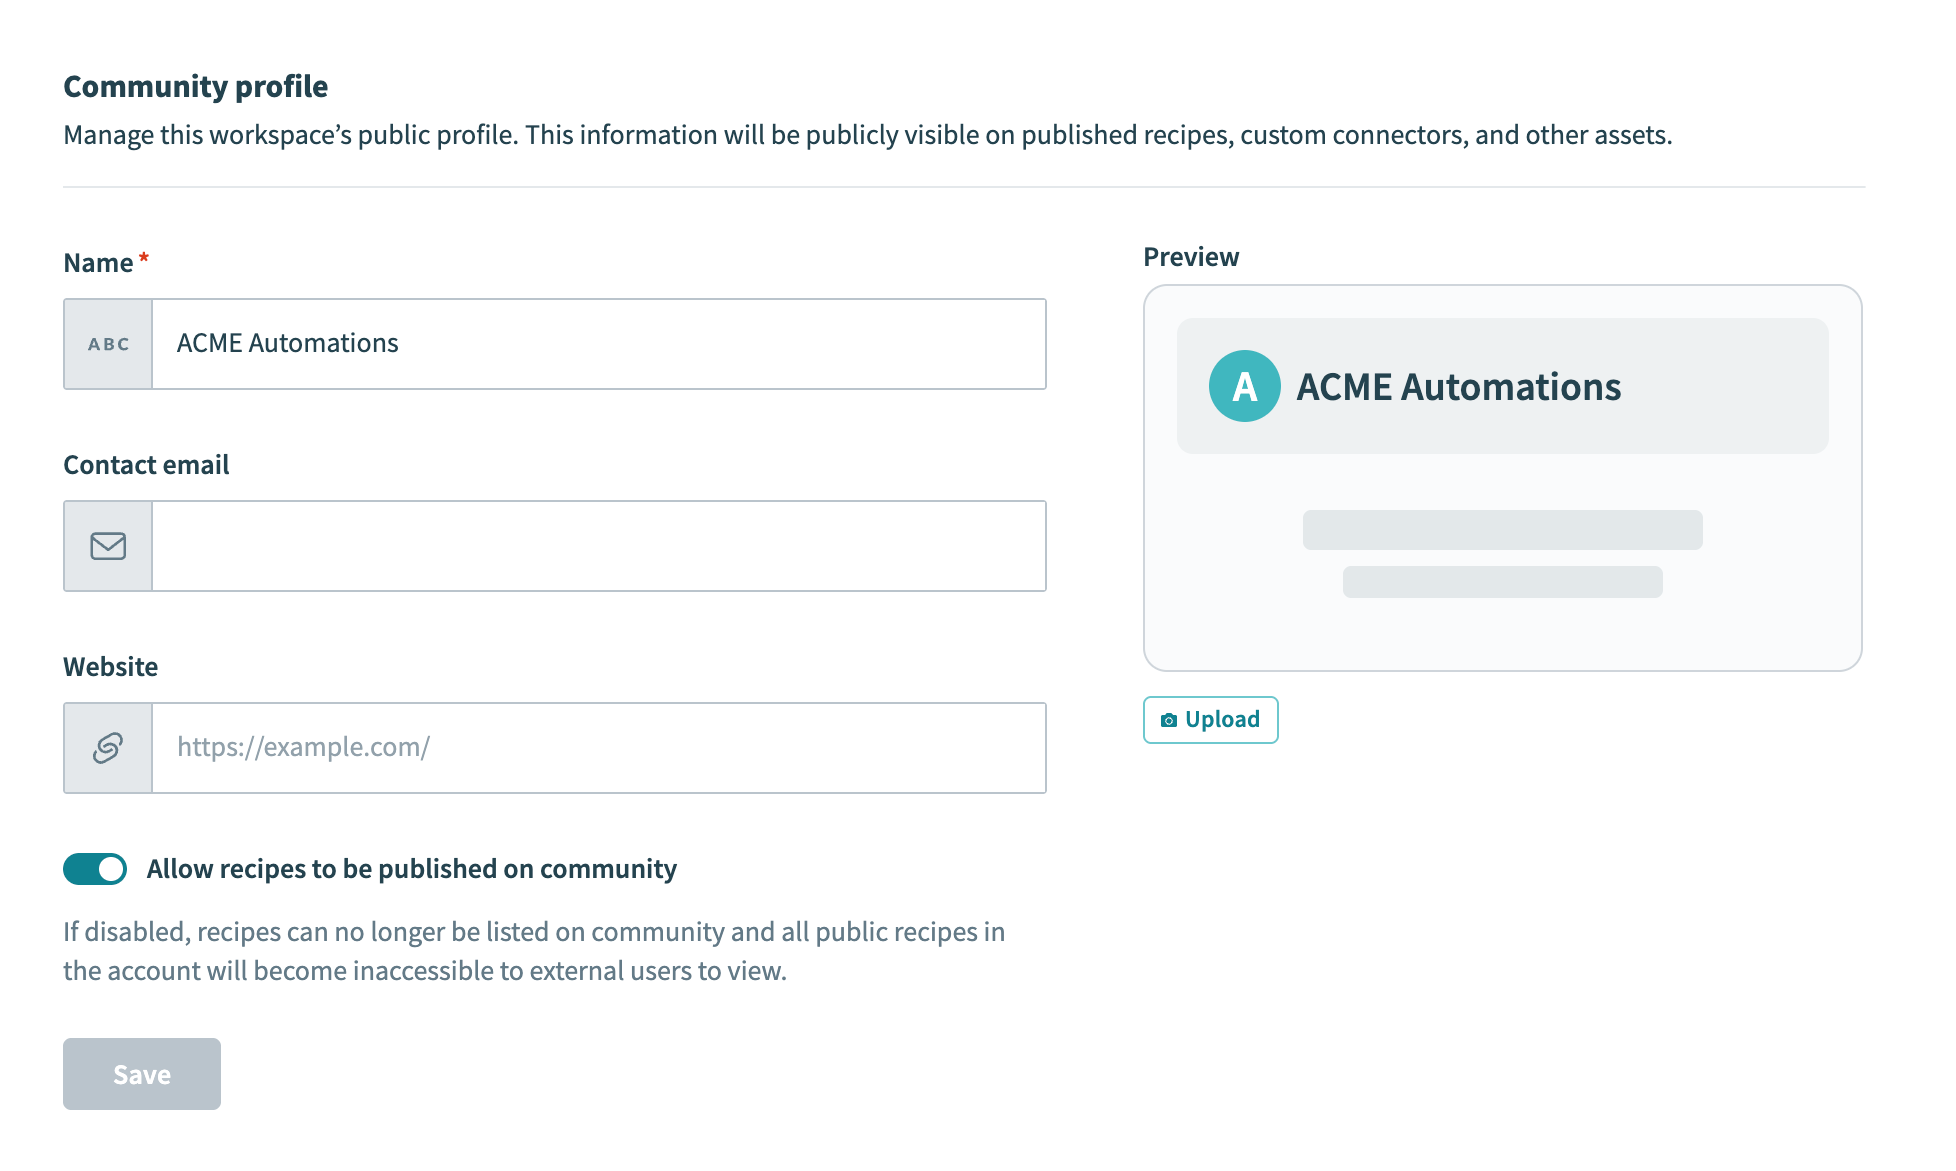Click the camera icon on the Upload button
Image resolution: width=1956 pixels, height=1171 pixels.
[x=1170, y=719]
